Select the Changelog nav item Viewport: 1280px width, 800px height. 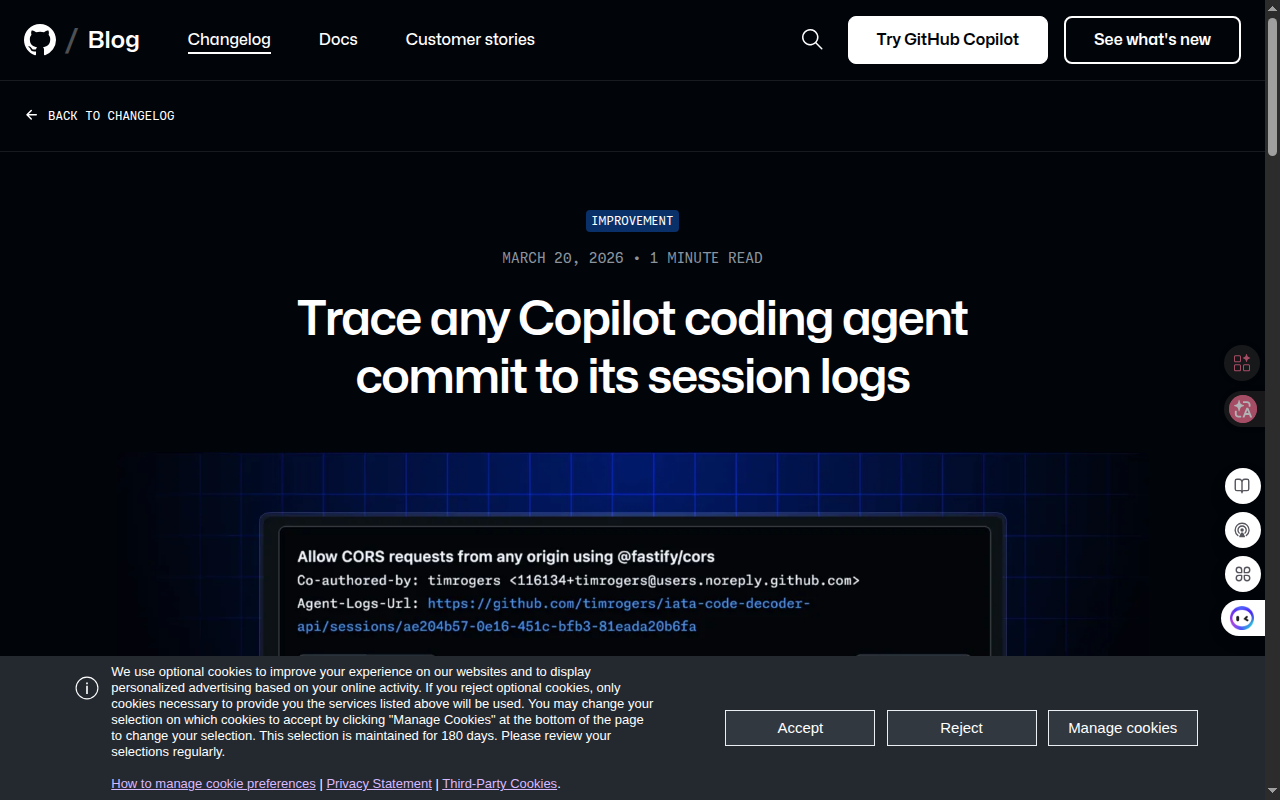coord(229,40)
